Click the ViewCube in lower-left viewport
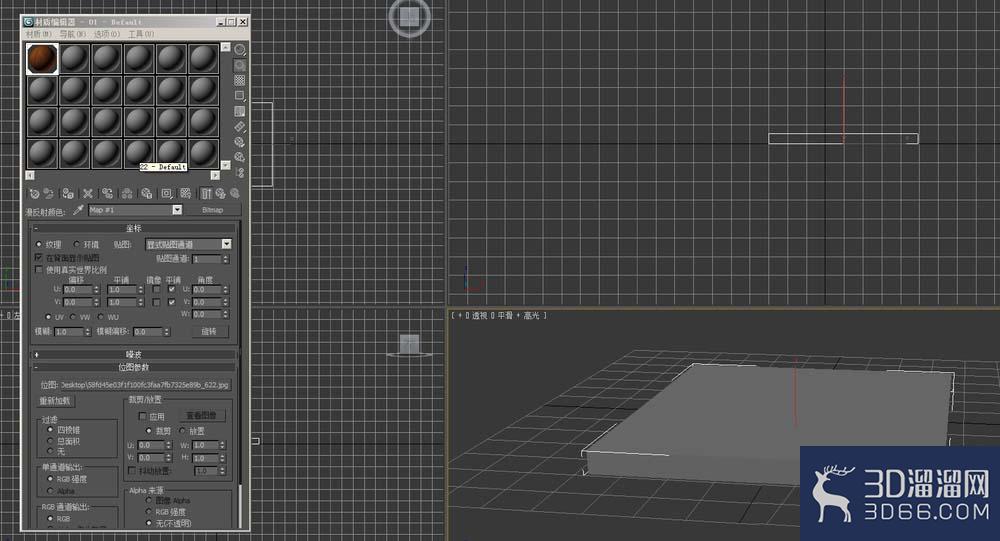This screenshot has height=541, width=1000. pos(409,345)
